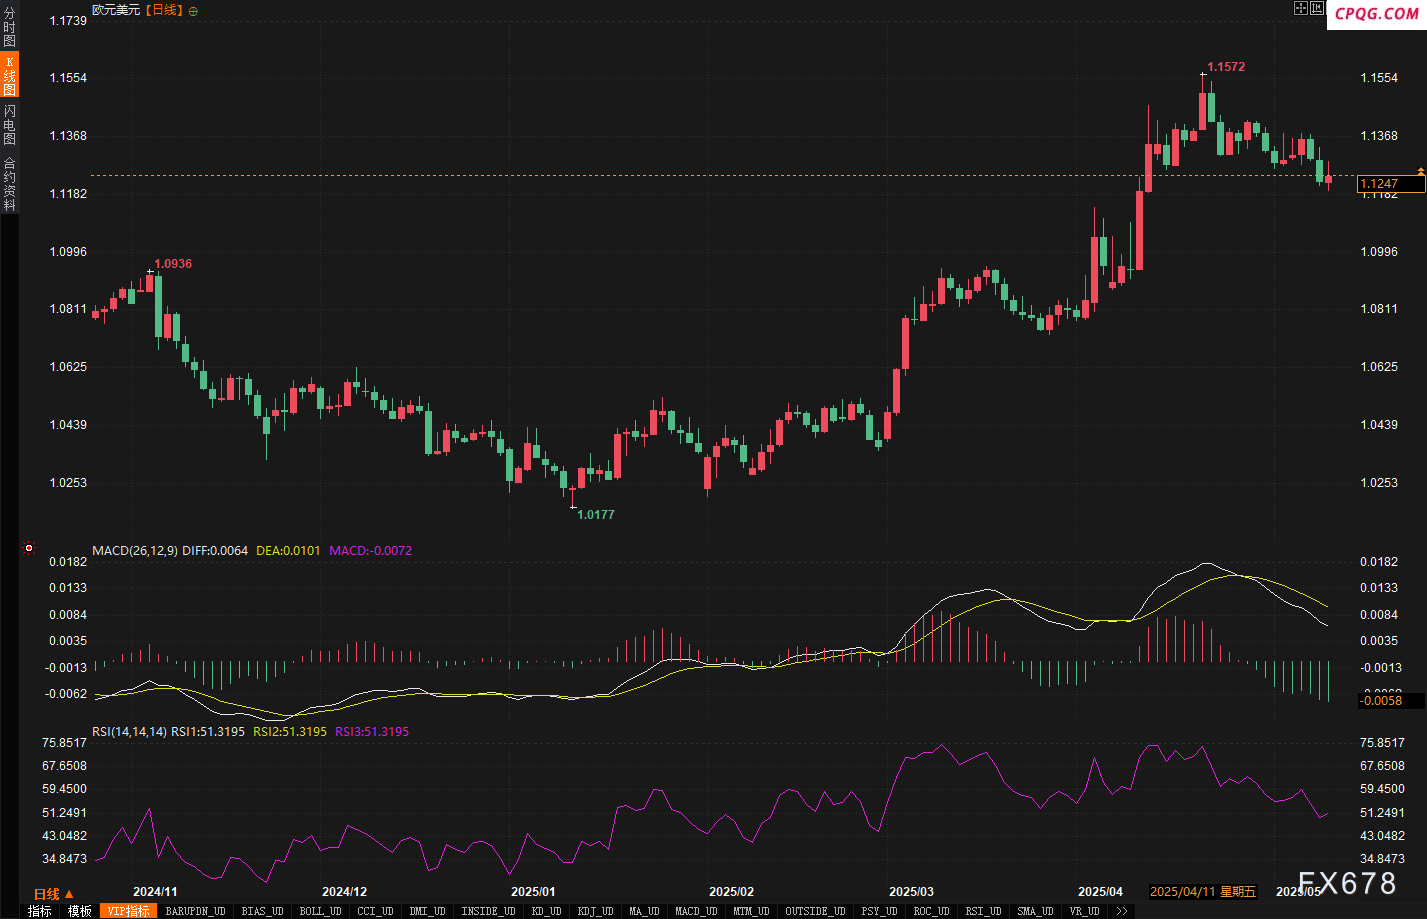
Task: Click the MACD(26,12,9) indicator label
Action: 135,551
